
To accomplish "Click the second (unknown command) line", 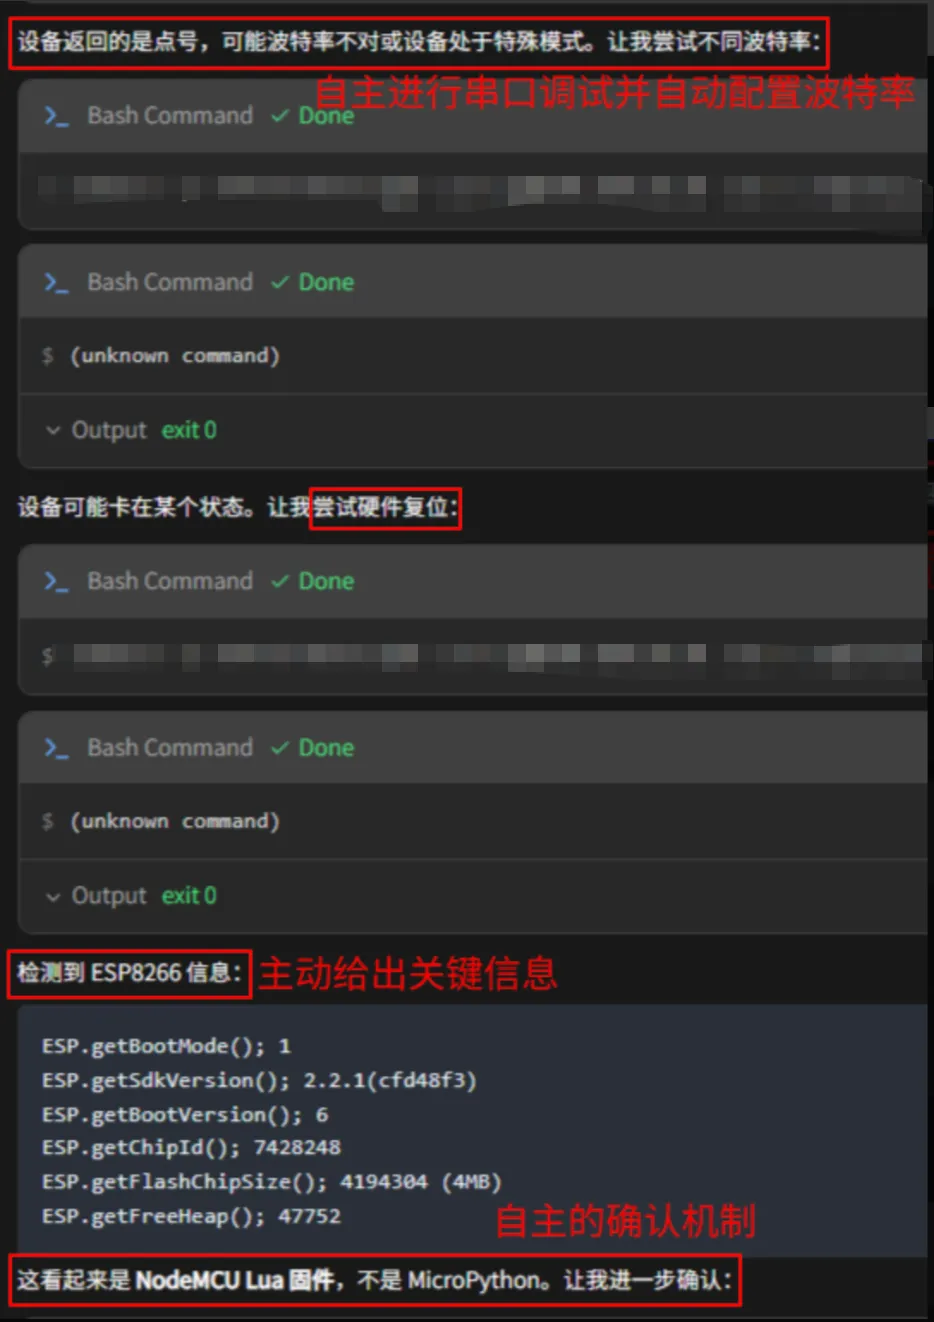I will [x=174, y=822].
